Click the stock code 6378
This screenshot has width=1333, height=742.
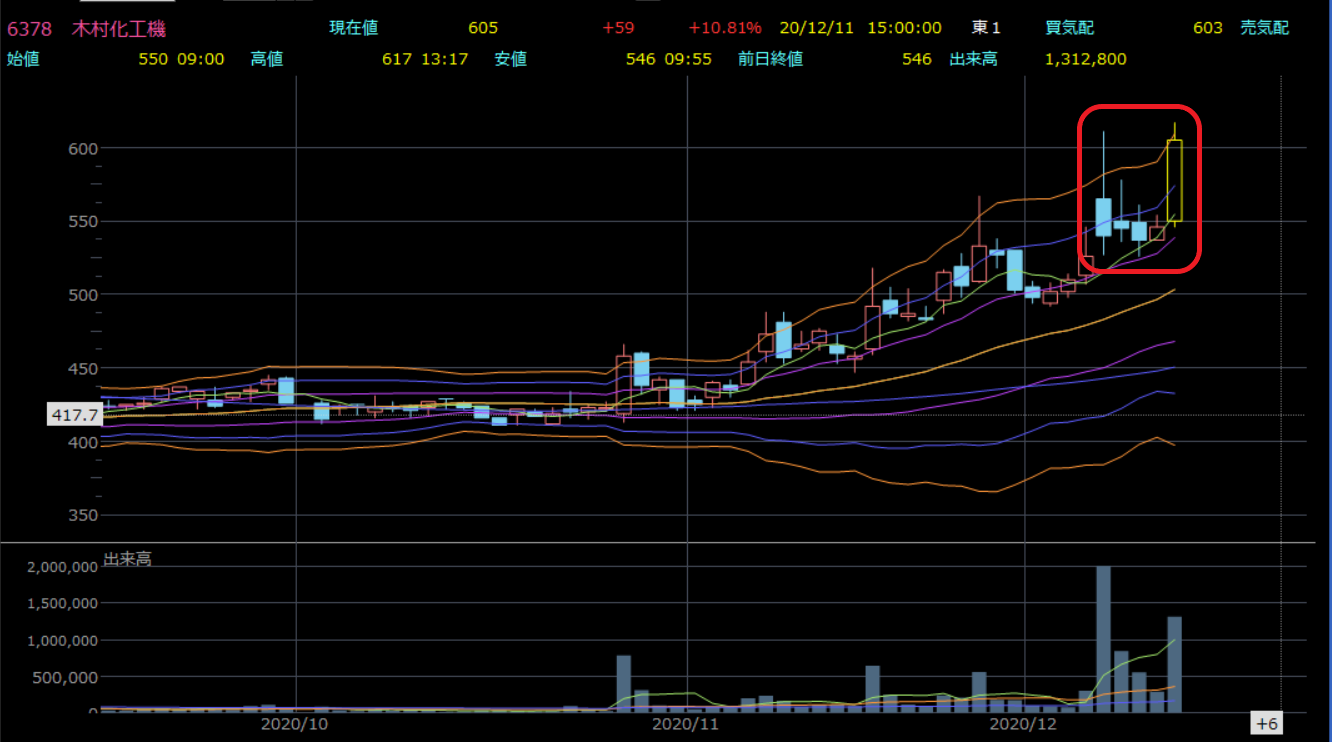29,28
